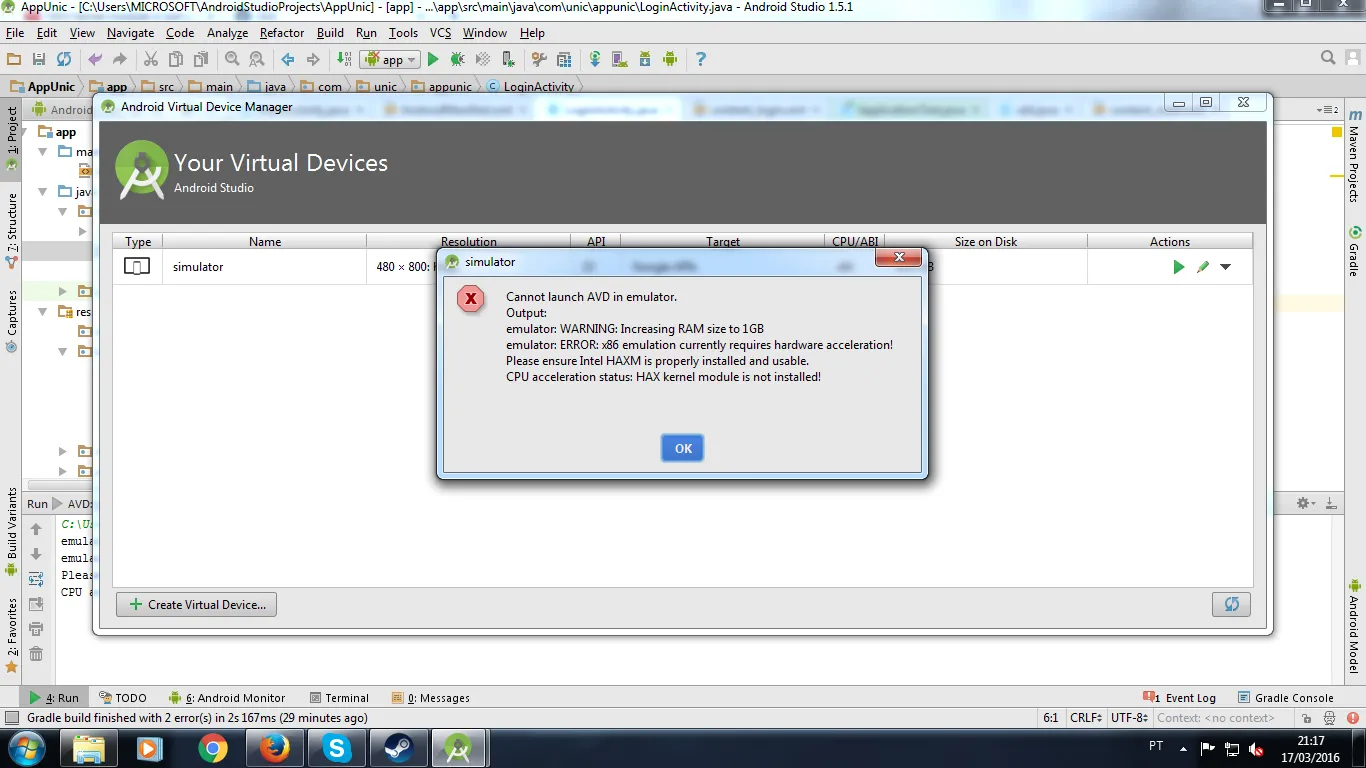This screenshot has height=768, width=1366.
Task: Open the Build menu
Action: pyautogui.click(x=330, y=33)
